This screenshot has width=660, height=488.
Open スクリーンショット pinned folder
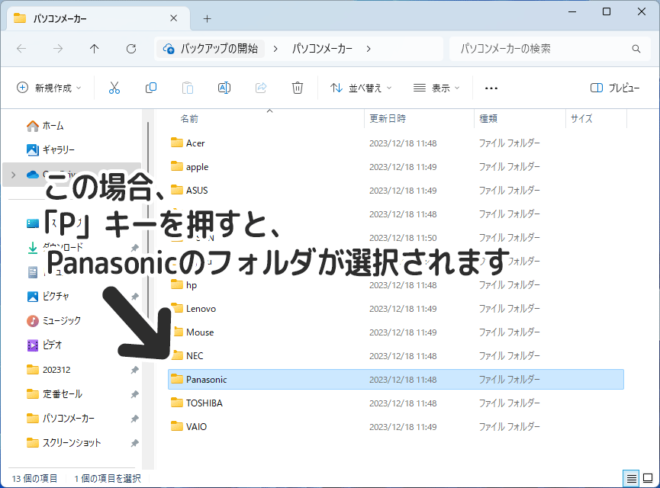tap(64, 443)
